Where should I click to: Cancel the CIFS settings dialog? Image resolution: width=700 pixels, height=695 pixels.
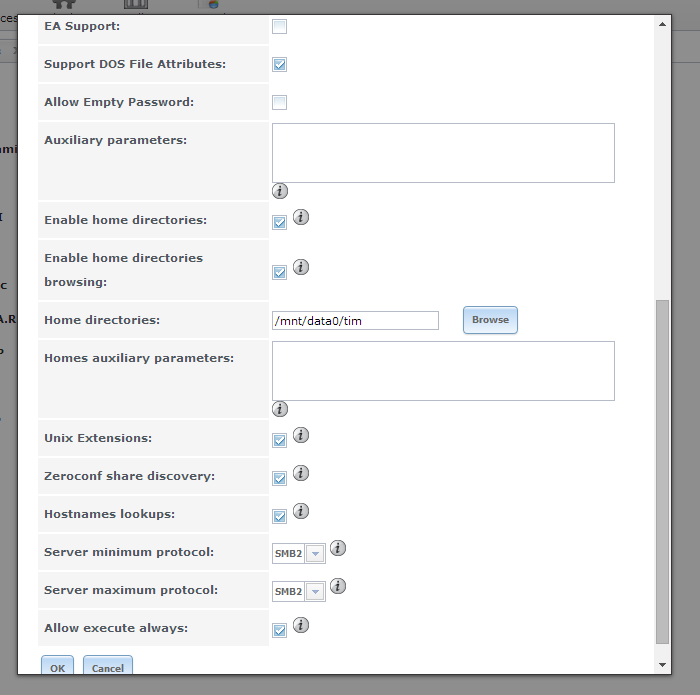pyautogui.click(x=108, y=666)
